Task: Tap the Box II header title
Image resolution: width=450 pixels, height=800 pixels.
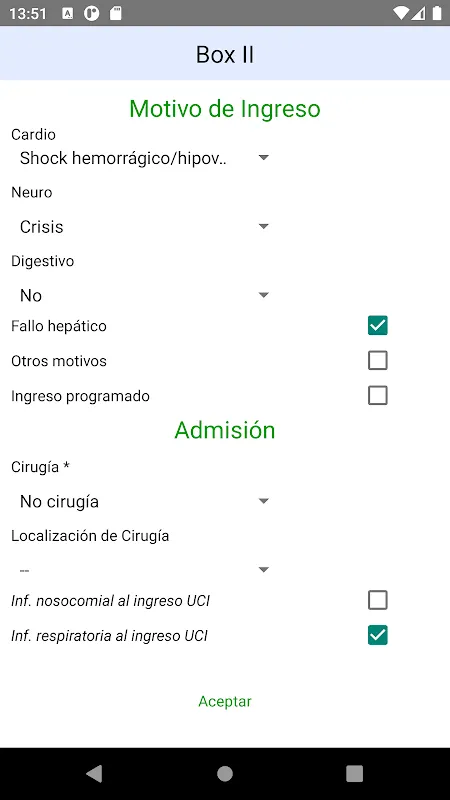Action: tap(225, 55)
